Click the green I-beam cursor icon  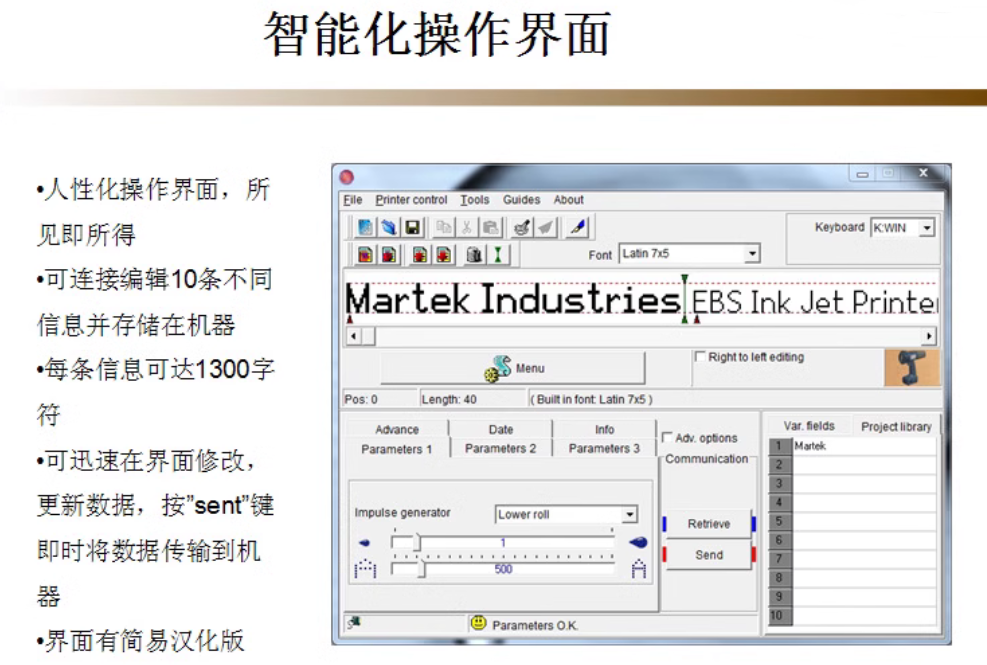[498, 254]
